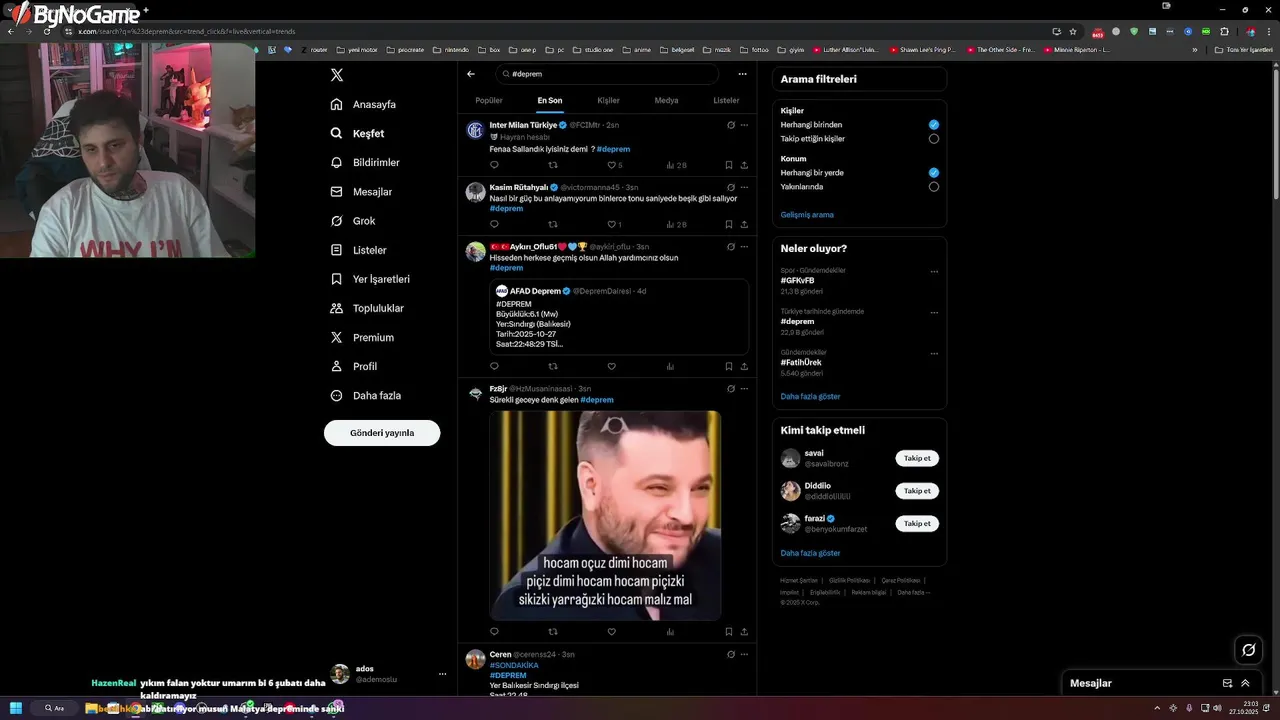The height and width of the screenshot is (720, 1280).
Task: Select 'Yakınlarında' location filter
Action: pos(934,187)
